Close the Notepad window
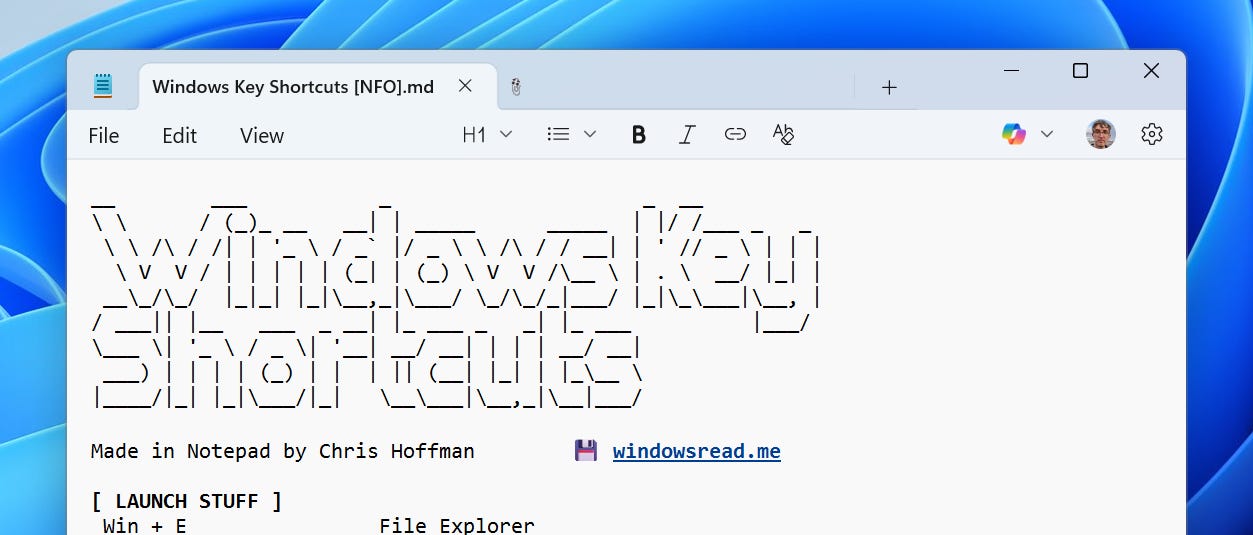The image size is (1253, 535). [x=1151, y=71]
